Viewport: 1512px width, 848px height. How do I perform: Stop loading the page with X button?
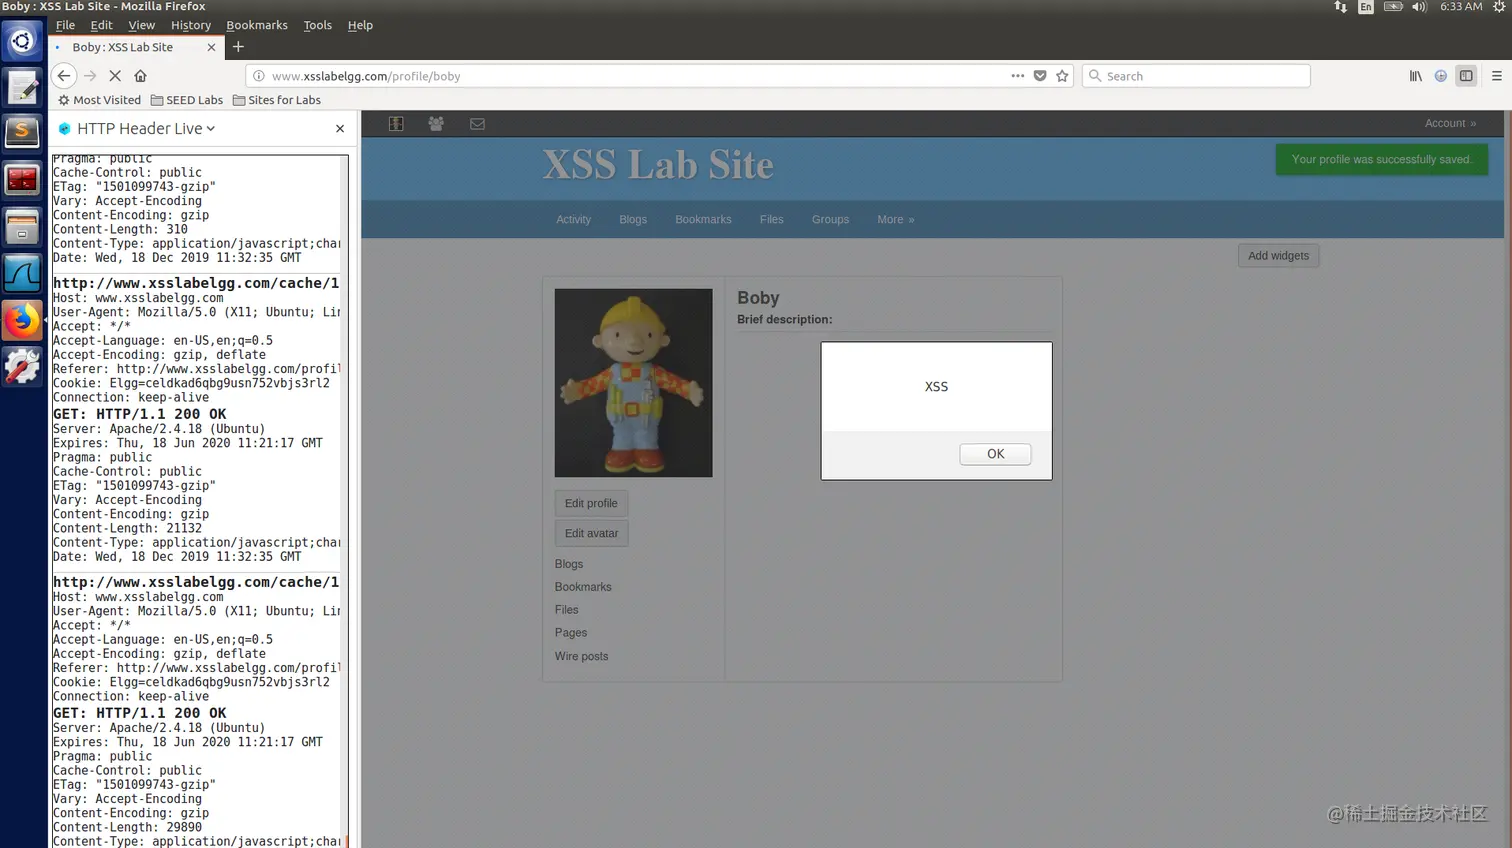tap(115, 76)
